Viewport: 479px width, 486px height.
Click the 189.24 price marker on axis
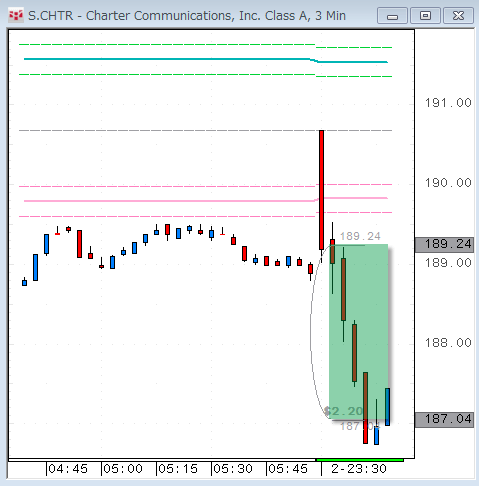click(x=444, y=245)
